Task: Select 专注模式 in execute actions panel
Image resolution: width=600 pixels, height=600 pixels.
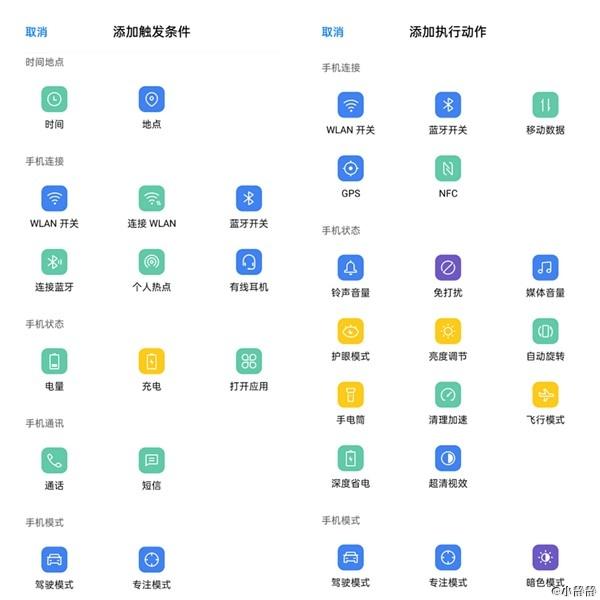Action: 448,558
